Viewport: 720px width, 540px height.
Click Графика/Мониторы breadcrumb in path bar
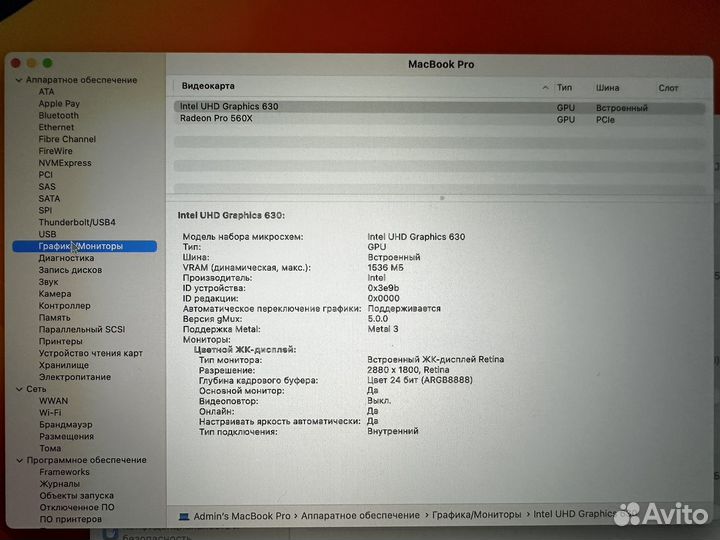coord(477,515)
